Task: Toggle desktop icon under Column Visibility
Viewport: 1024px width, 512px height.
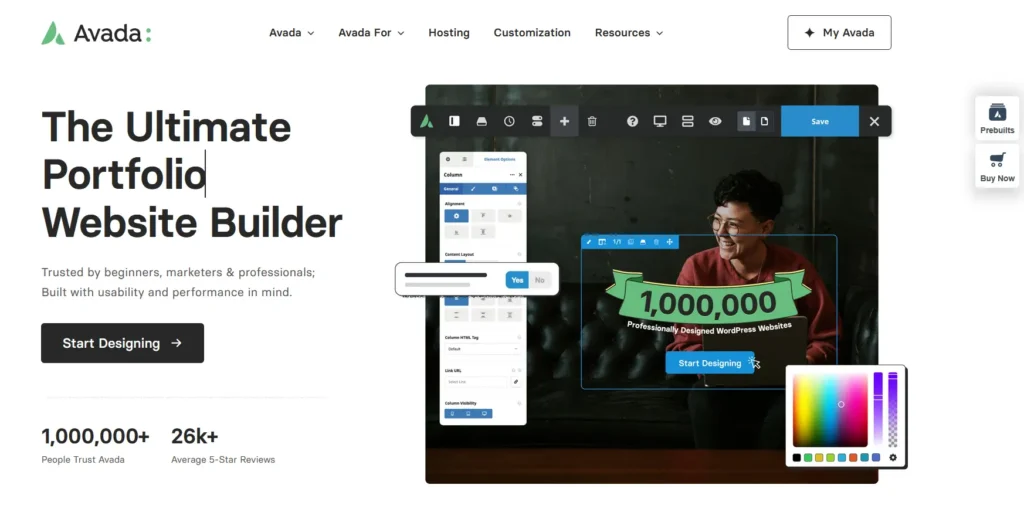Action: (x=484, y=413)
